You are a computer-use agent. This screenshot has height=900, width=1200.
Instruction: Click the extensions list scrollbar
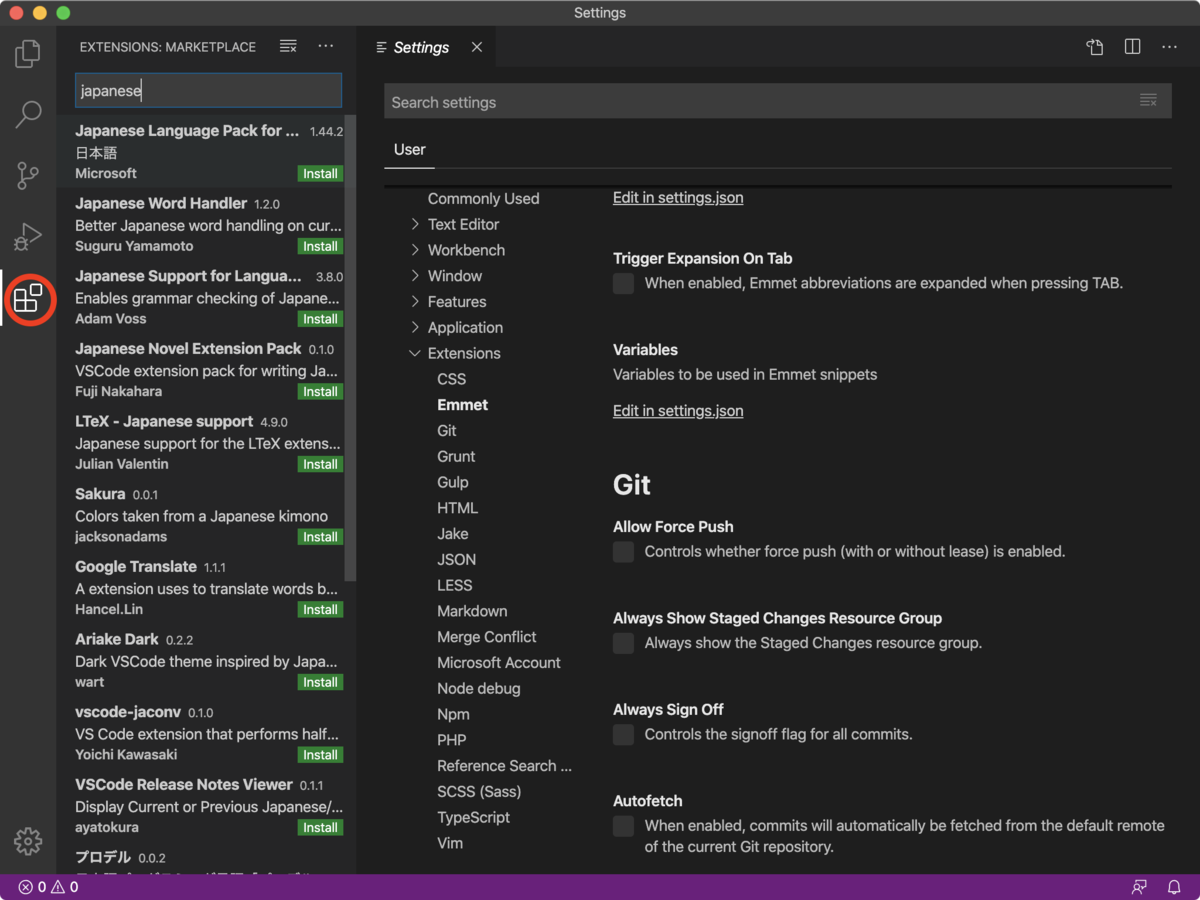[350, 348]
